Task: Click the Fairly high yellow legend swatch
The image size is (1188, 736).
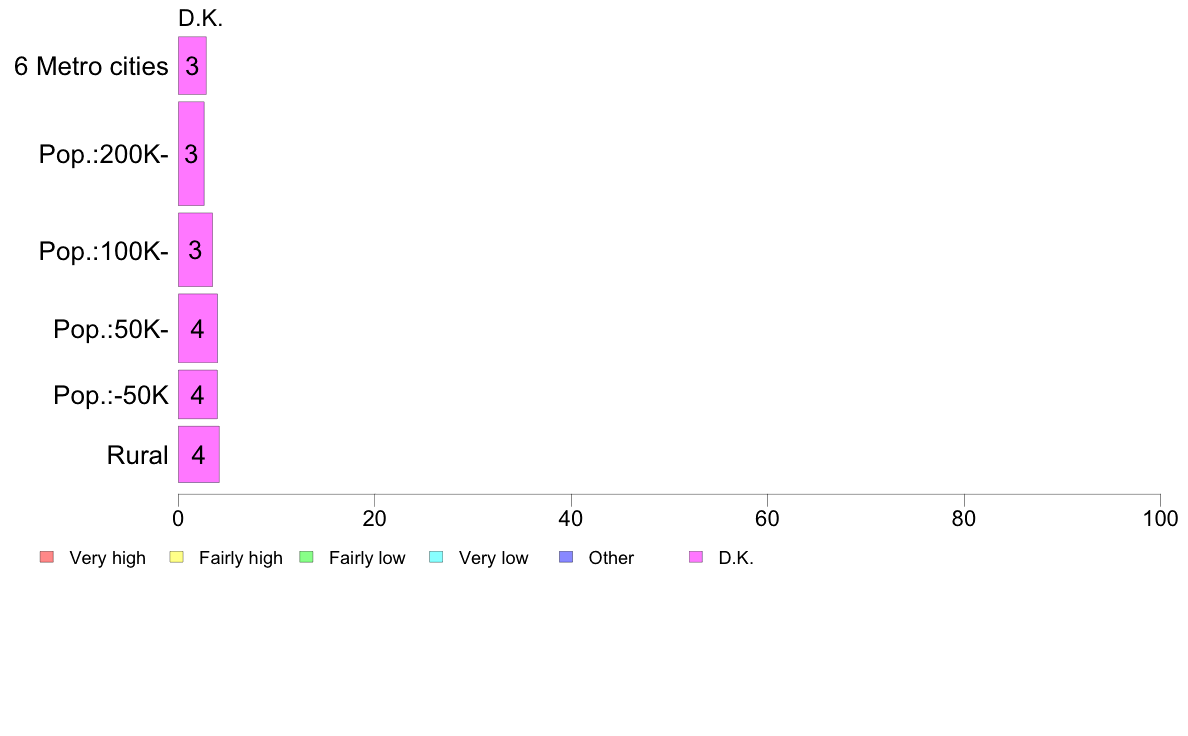Action: [x=177, y=557]
